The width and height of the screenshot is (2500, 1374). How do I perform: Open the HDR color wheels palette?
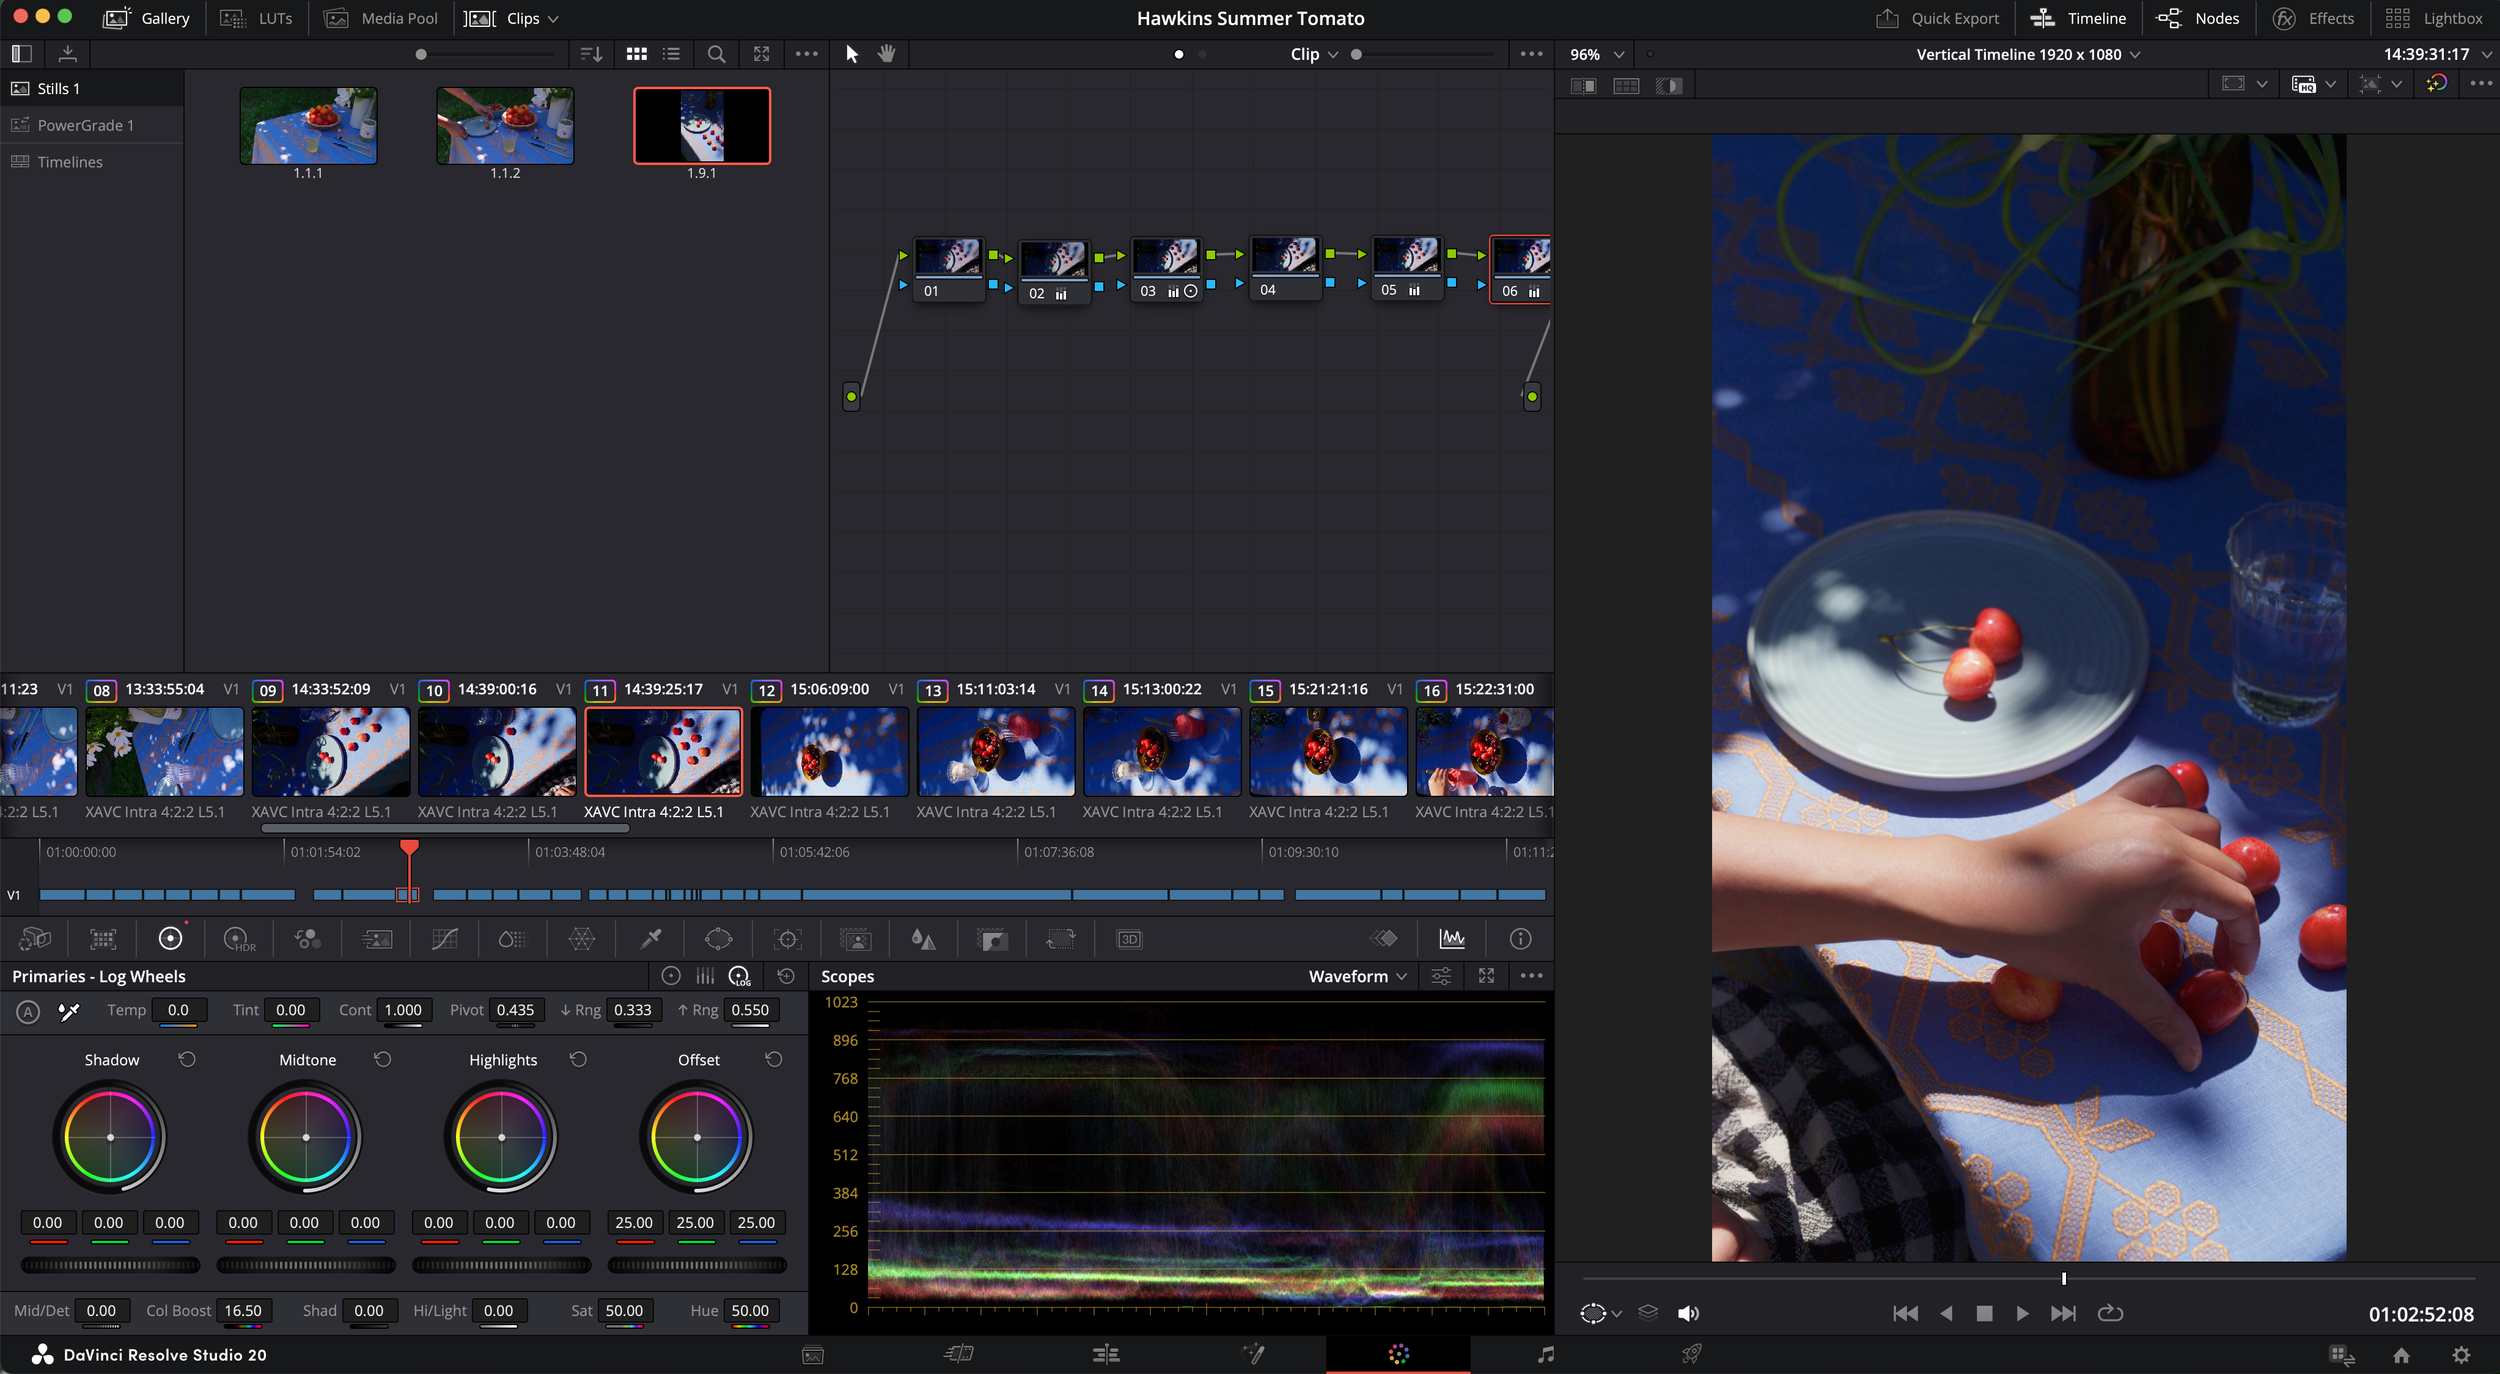pyautogui.click(x=239, y=939)
